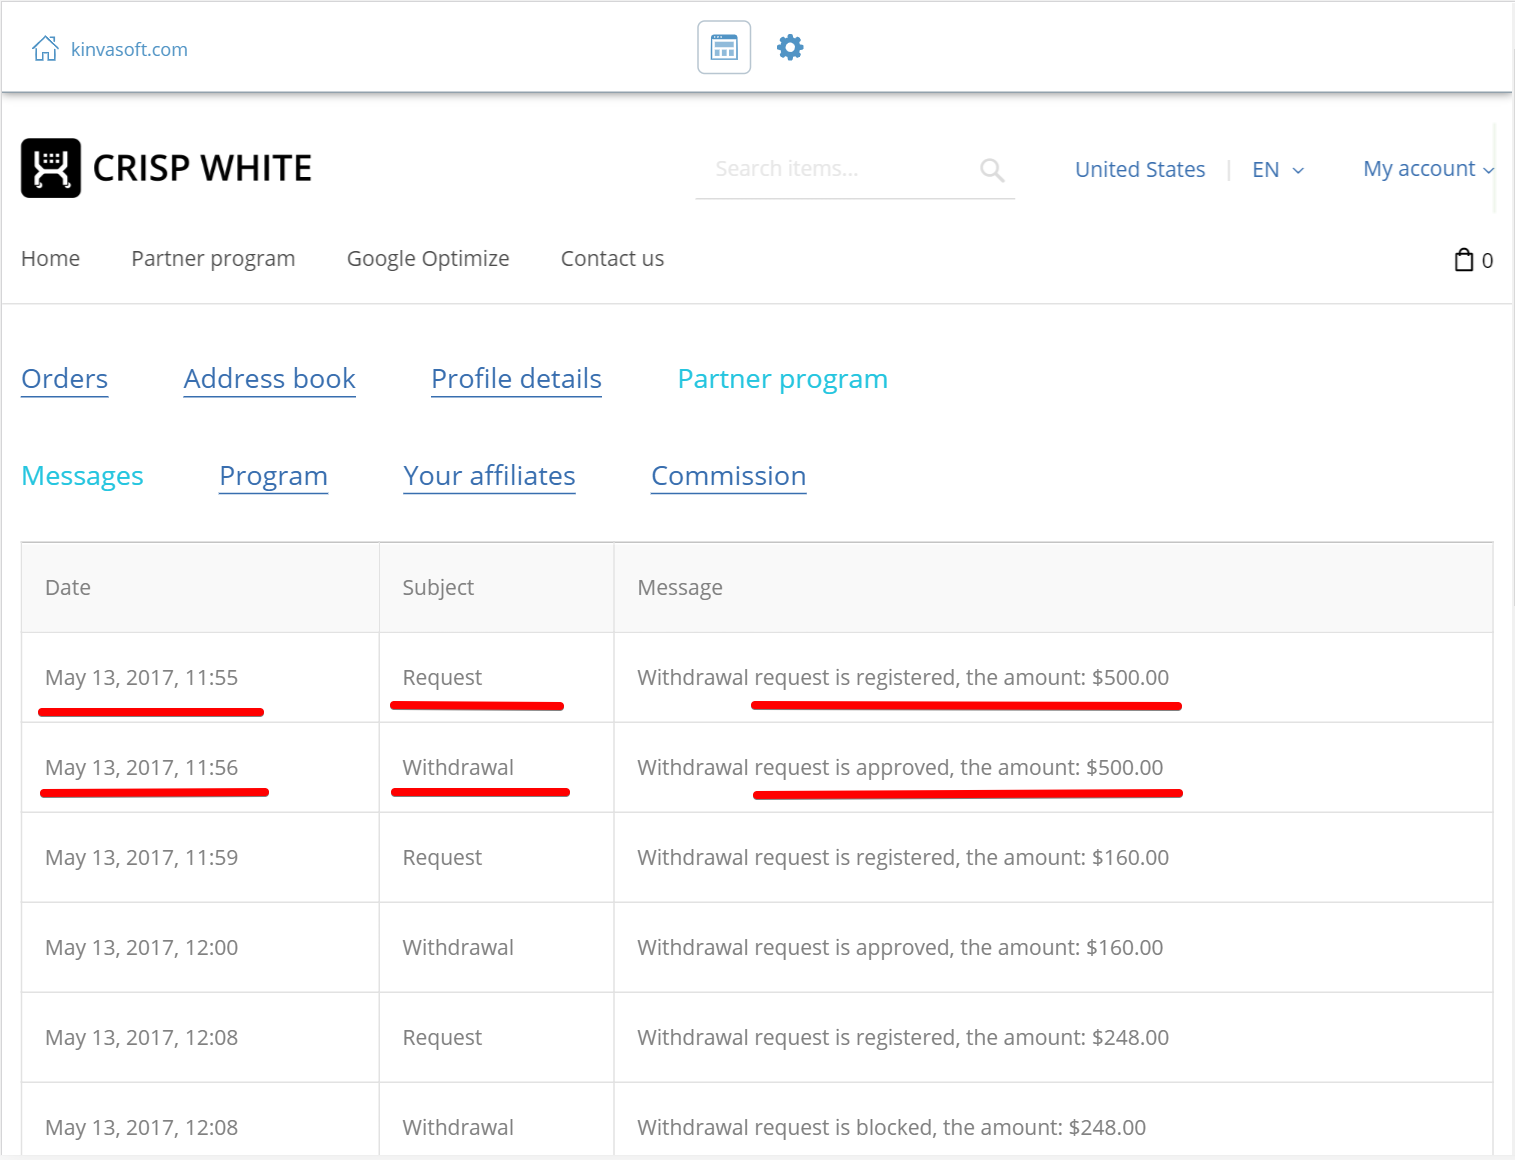Switch to the Orders tab
Image resolution: width=1515 pixels, height=1160 pixels.
[65, 379]
